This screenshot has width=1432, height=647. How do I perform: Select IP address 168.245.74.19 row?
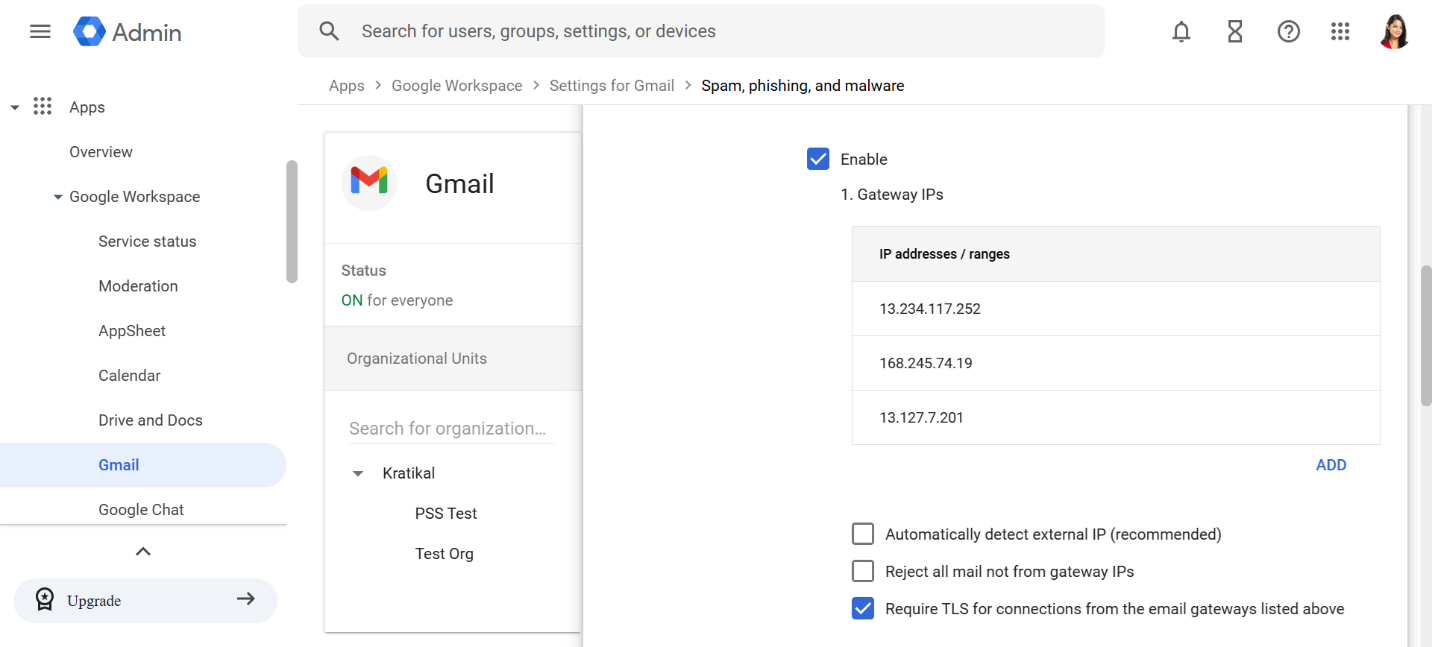(1116, 363)
